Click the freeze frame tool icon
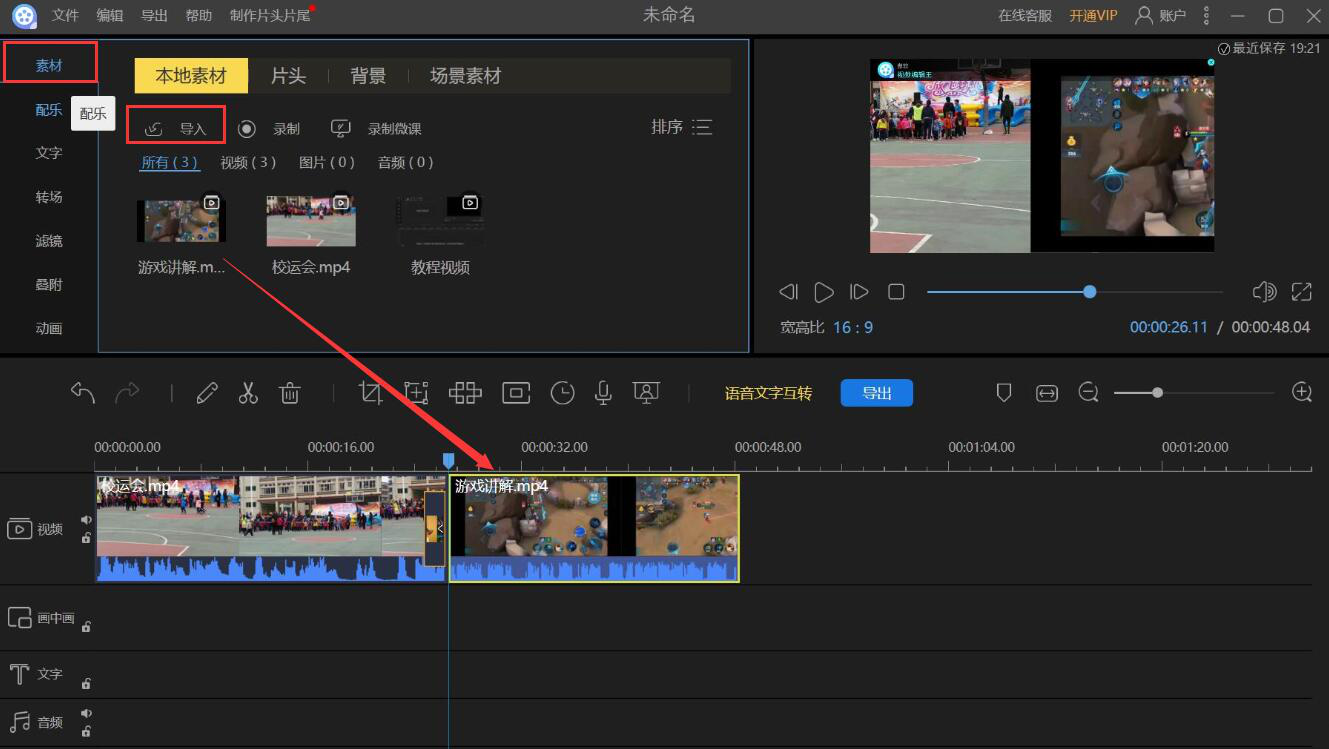Screen dimensions: 1329x749 516,393
